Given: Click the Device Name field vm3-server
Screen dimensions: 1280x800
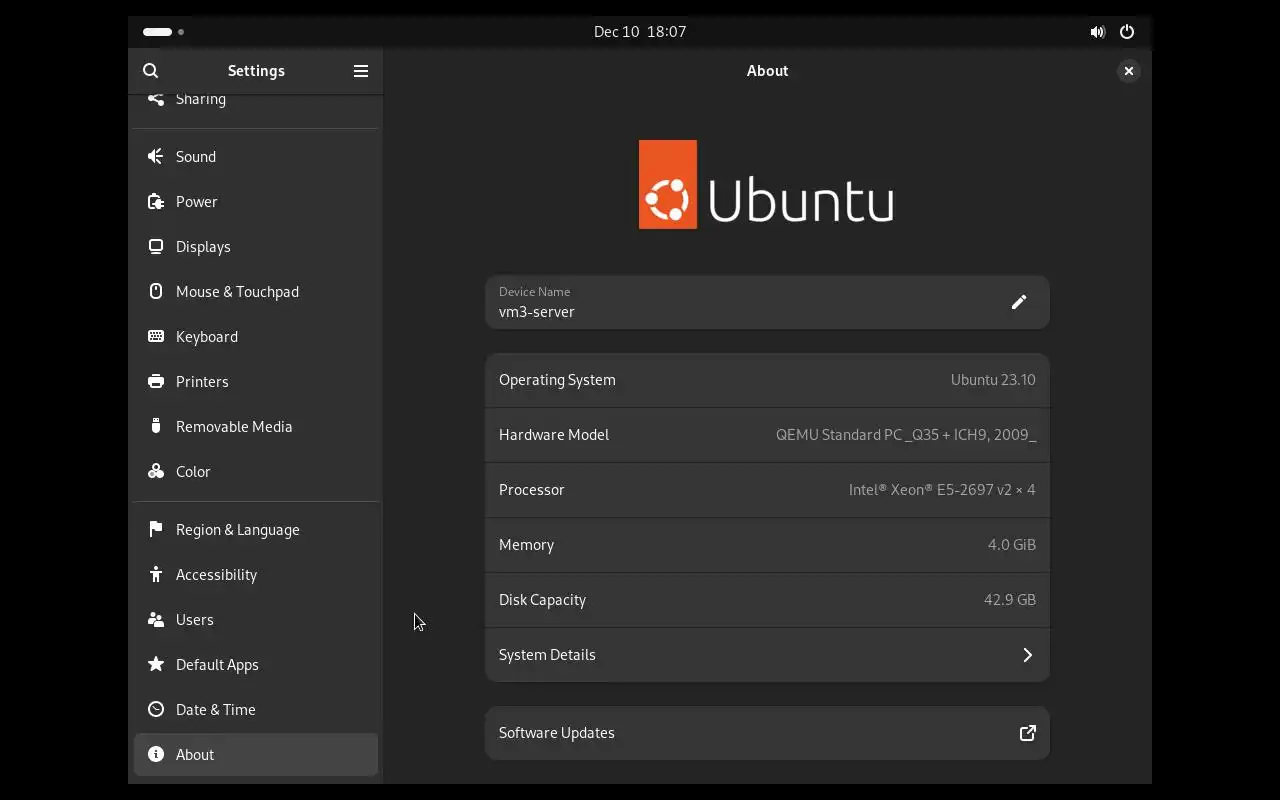Looking at the screenshot, I should pos(767,302).
